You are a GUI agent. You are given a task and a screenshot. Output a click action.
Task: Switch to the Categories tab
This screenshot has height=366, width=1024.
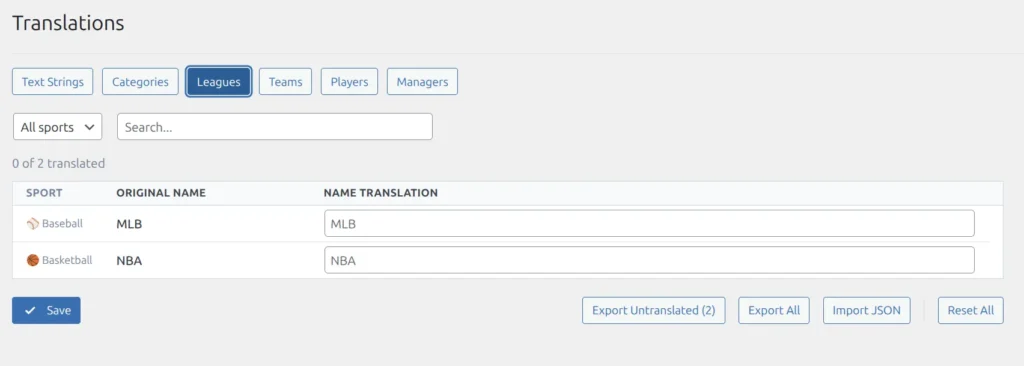pos(140,82)
